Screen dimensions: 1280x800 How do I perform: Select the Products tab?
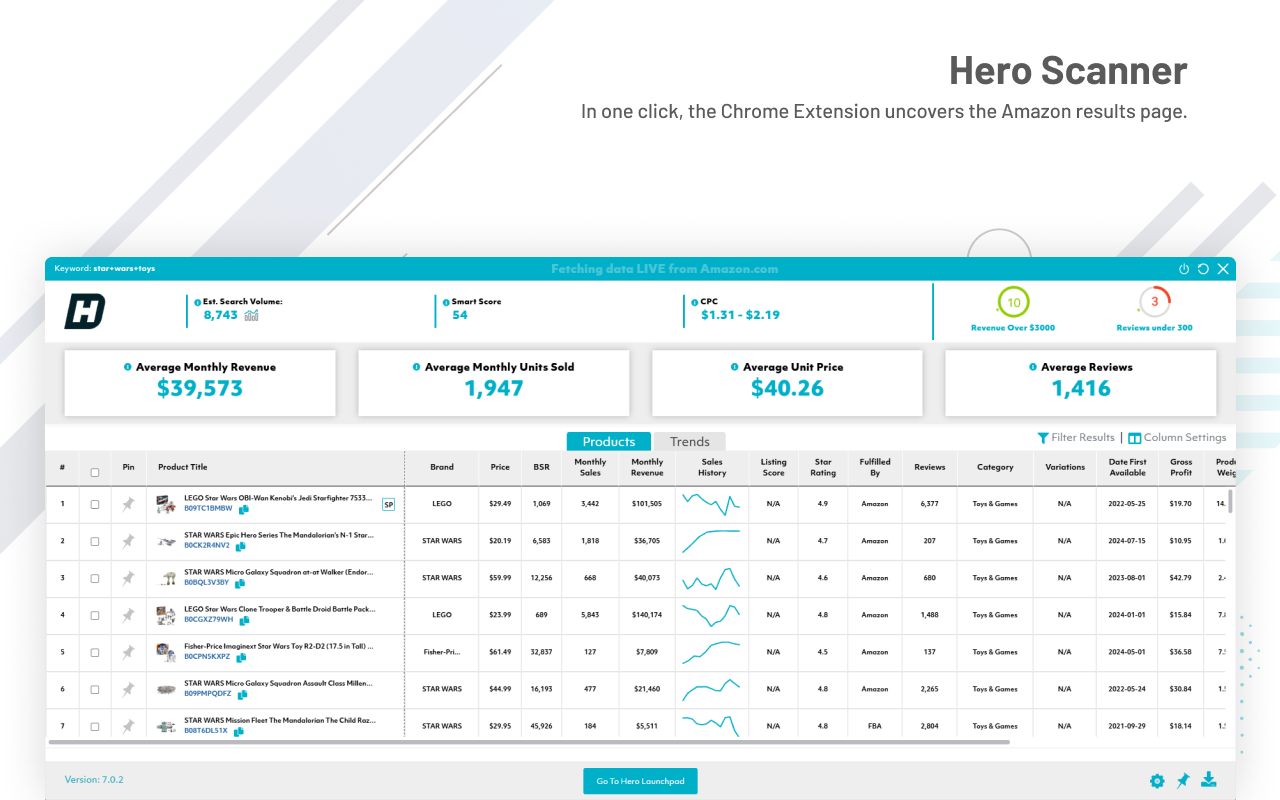click(608, 441)
